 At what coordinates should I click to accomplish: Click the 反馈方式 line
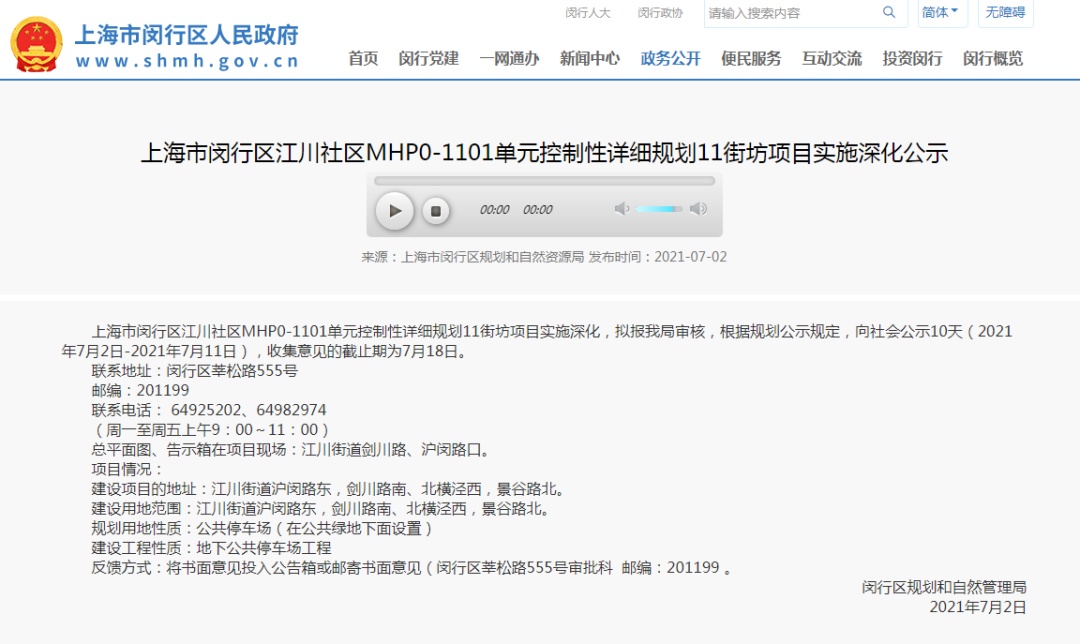pos(412,568)
